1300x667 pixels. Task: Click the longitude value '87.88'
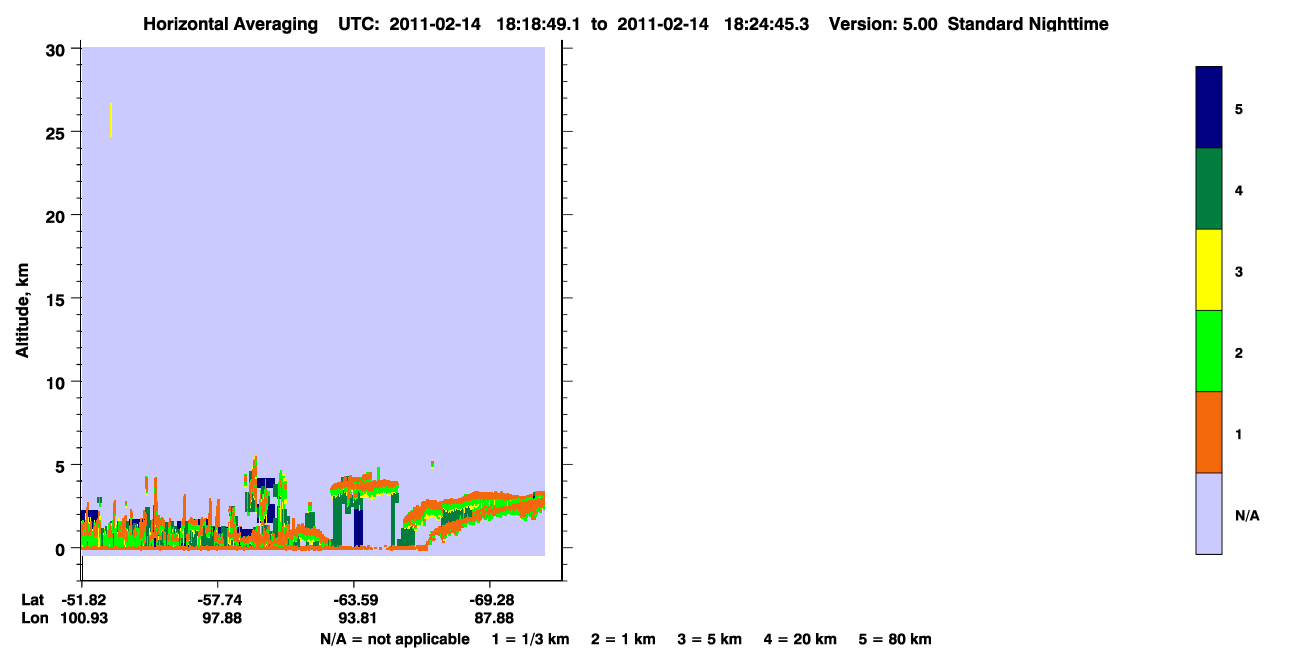(492, 618)
